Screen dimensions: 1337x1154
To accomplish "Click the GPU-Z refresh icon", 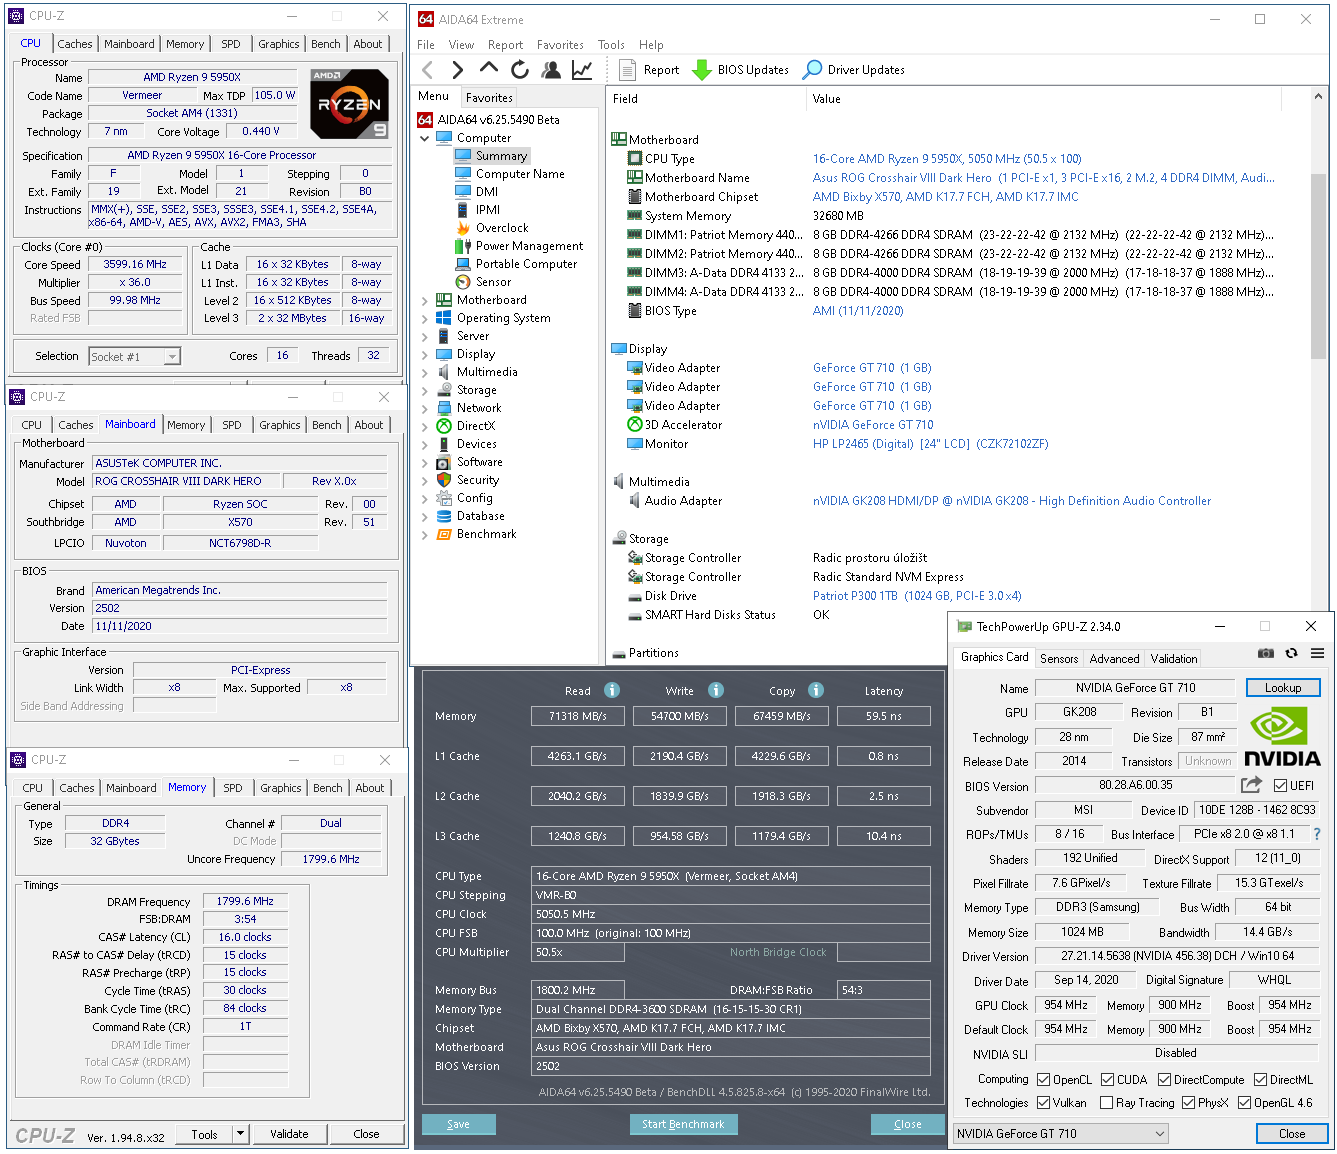I will coord(1291,653).
